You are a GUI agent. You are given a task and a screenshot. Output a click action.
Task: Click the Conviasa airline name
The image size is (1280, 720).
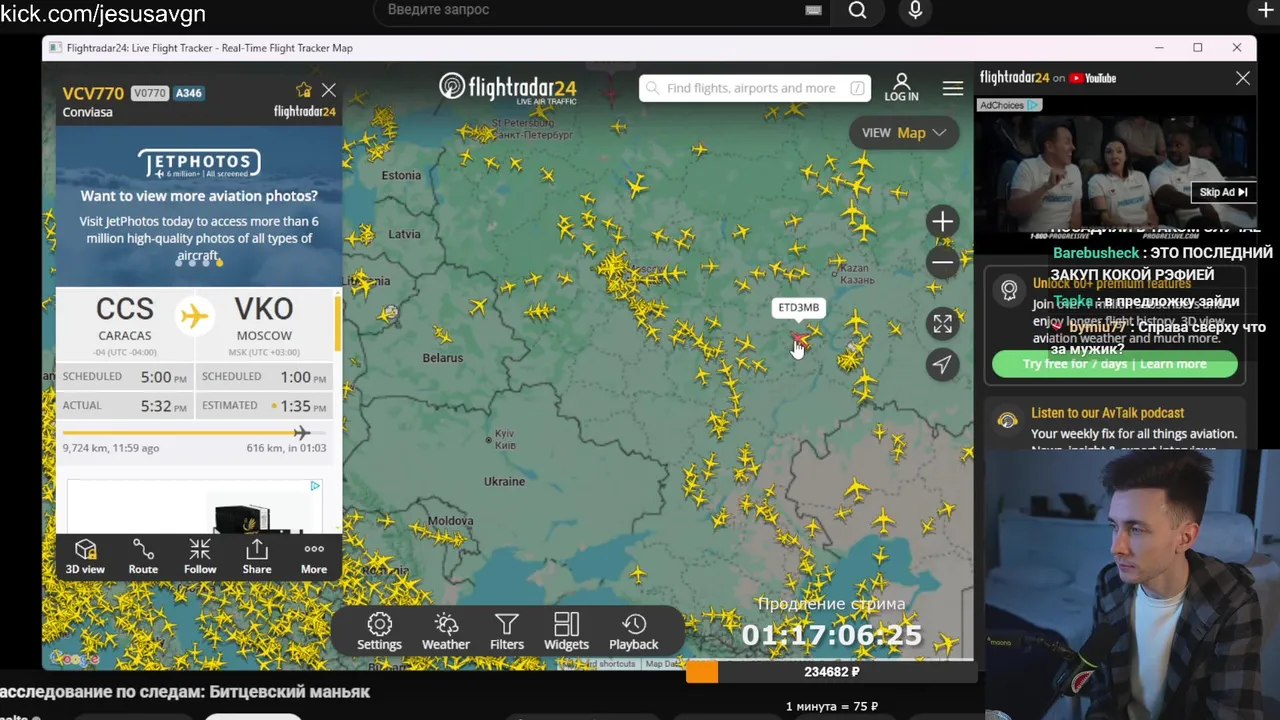[x=88, y=112]
